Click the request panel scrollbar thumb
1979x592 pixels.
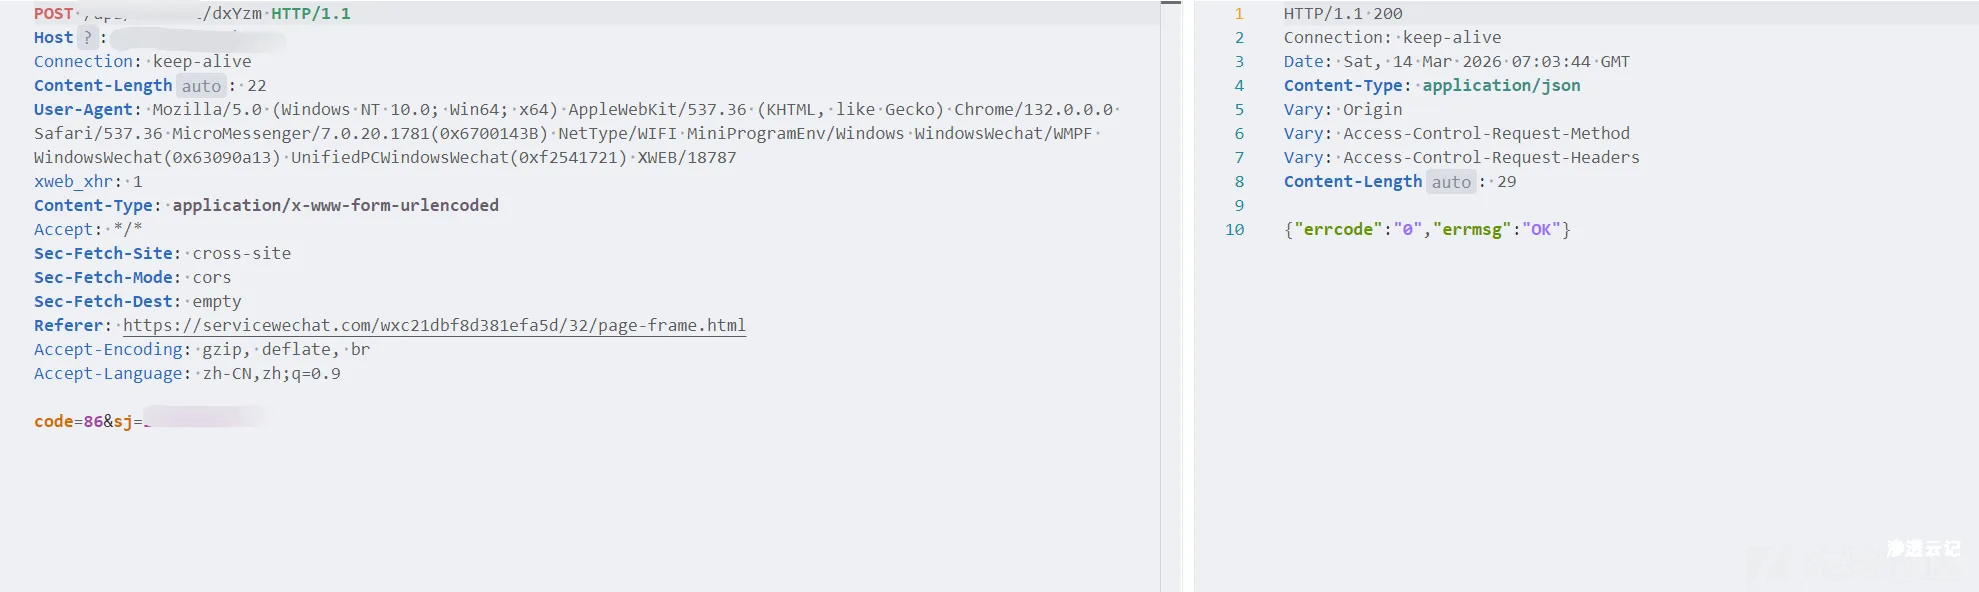pyautogui.click(x=1170, y=3)
